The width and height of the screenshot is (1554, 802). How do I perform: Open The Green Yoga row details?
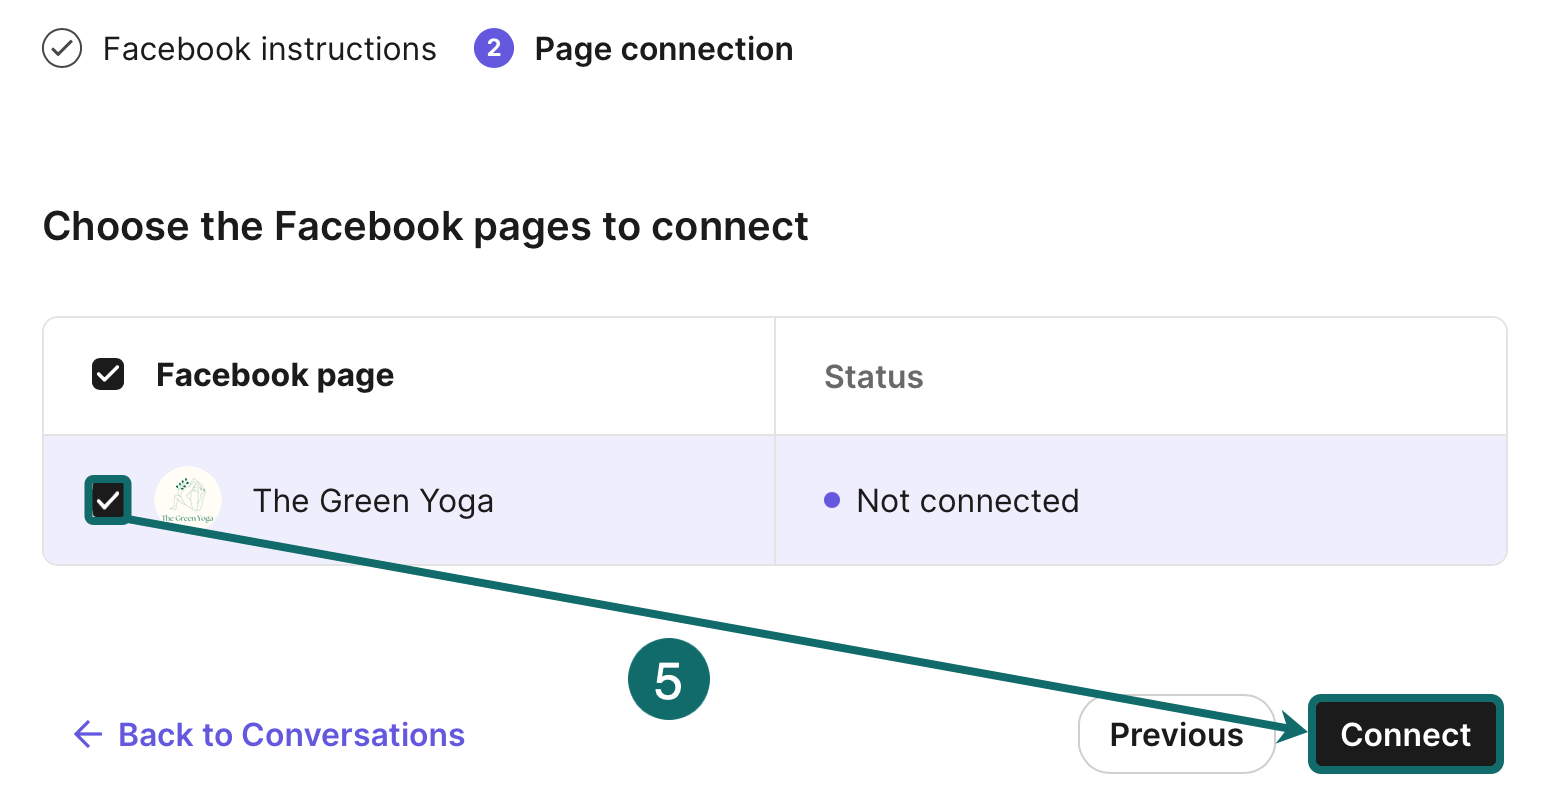pyautogui.click(x=374, y=500)
